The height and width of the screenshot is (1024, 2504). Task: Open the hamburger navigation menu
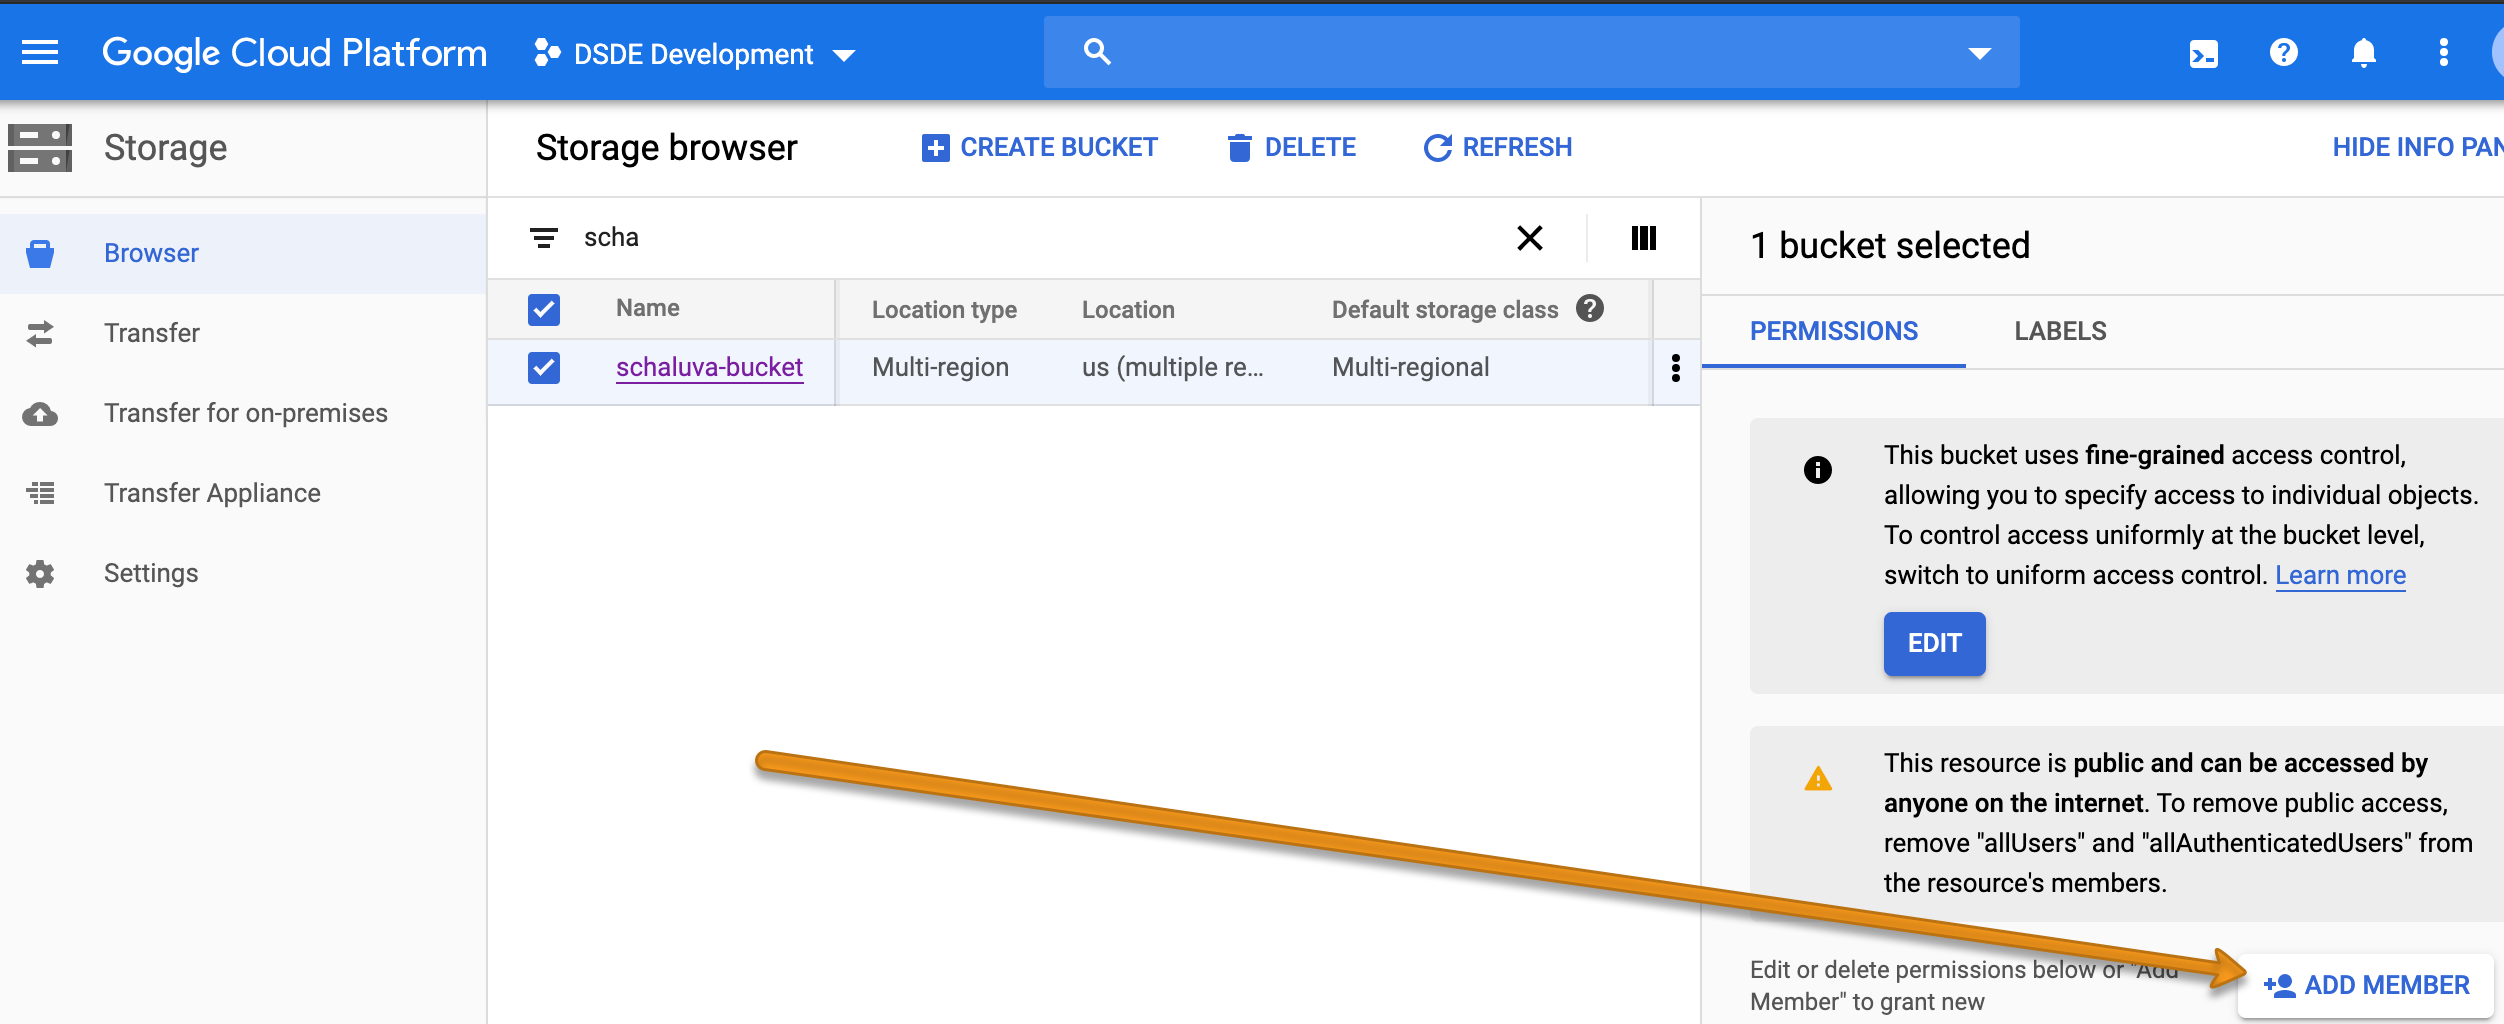click(40, 52)
